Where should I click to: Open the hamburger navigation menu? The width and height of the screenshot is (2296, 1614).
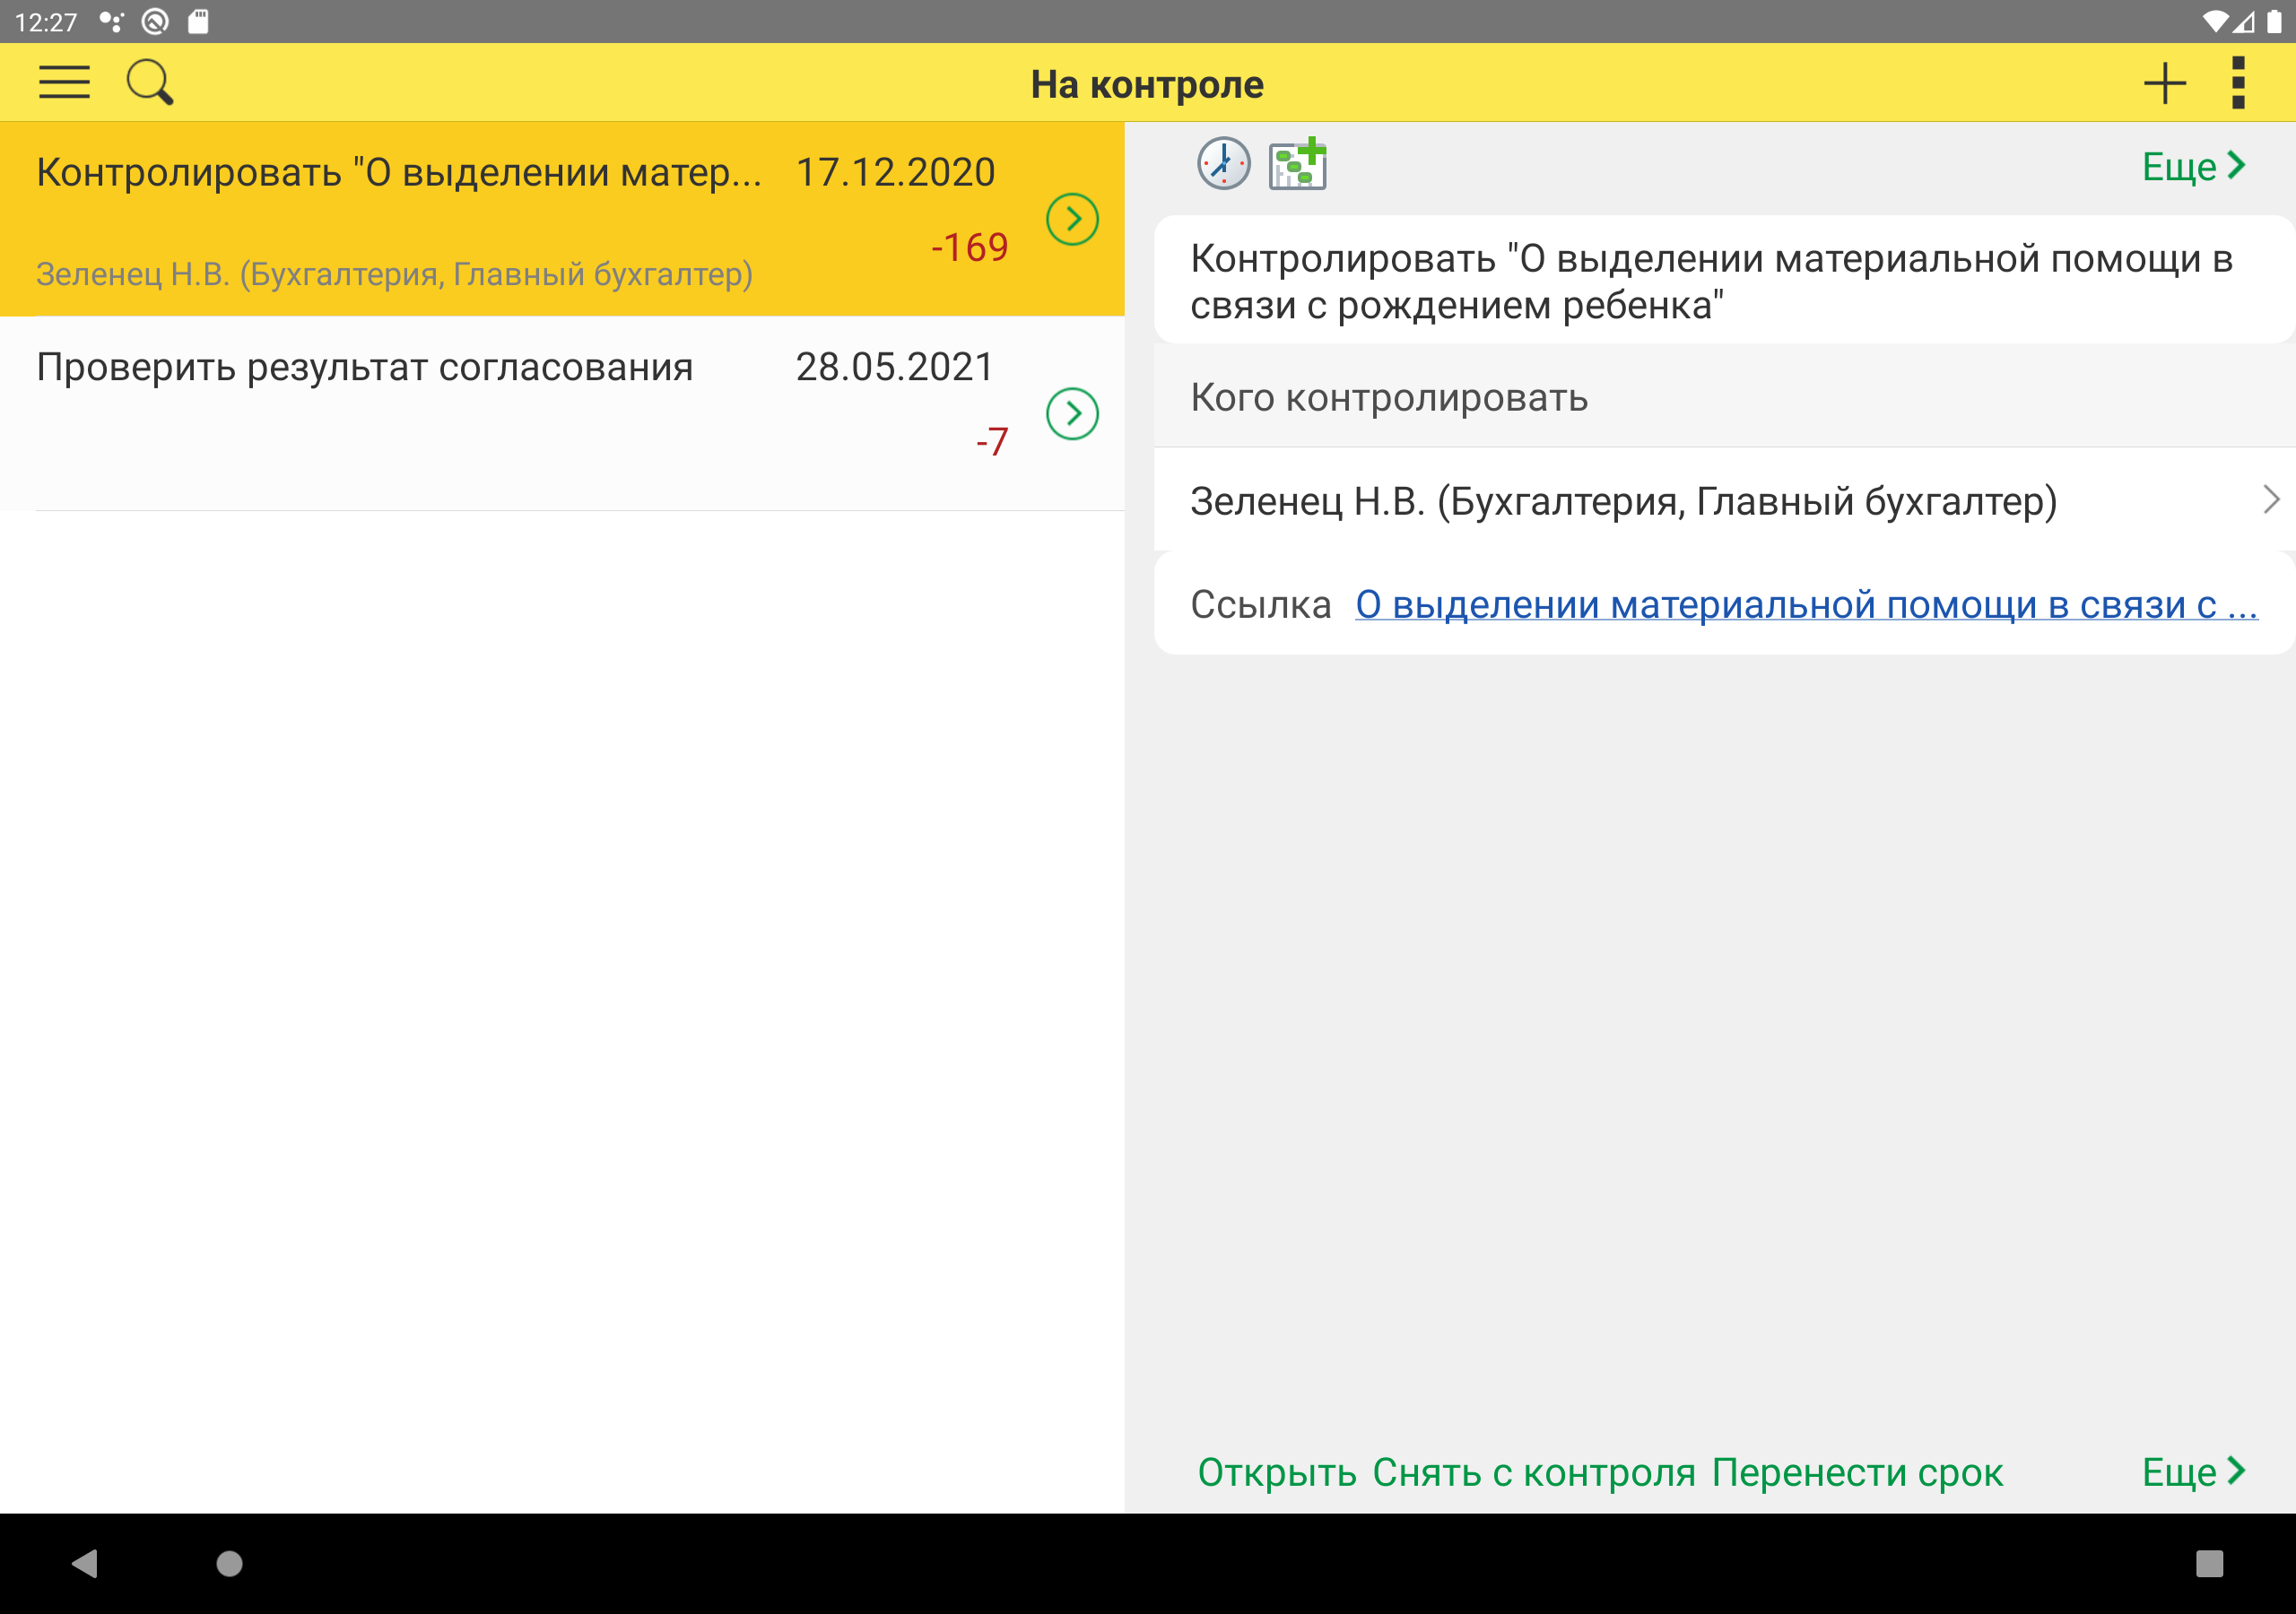(64, 83)
